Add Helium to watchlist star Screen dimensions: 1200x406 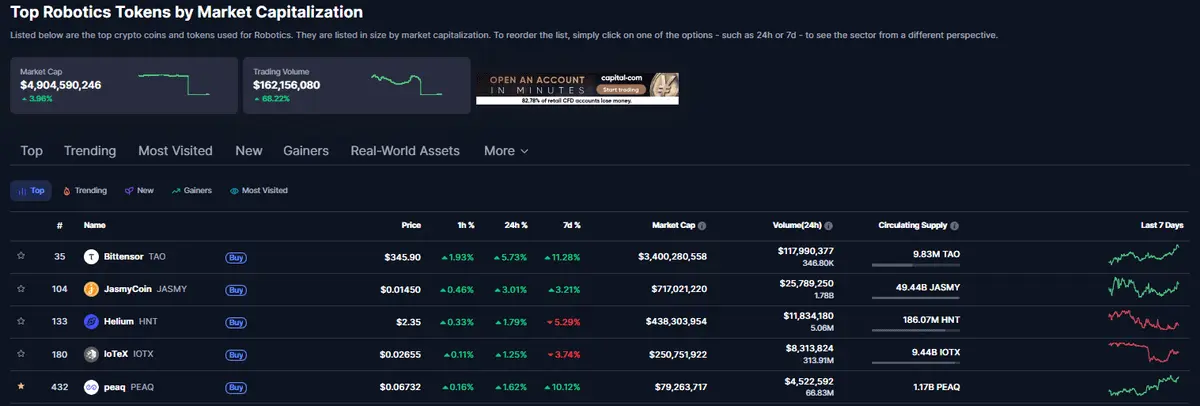[x=21, y=322]
